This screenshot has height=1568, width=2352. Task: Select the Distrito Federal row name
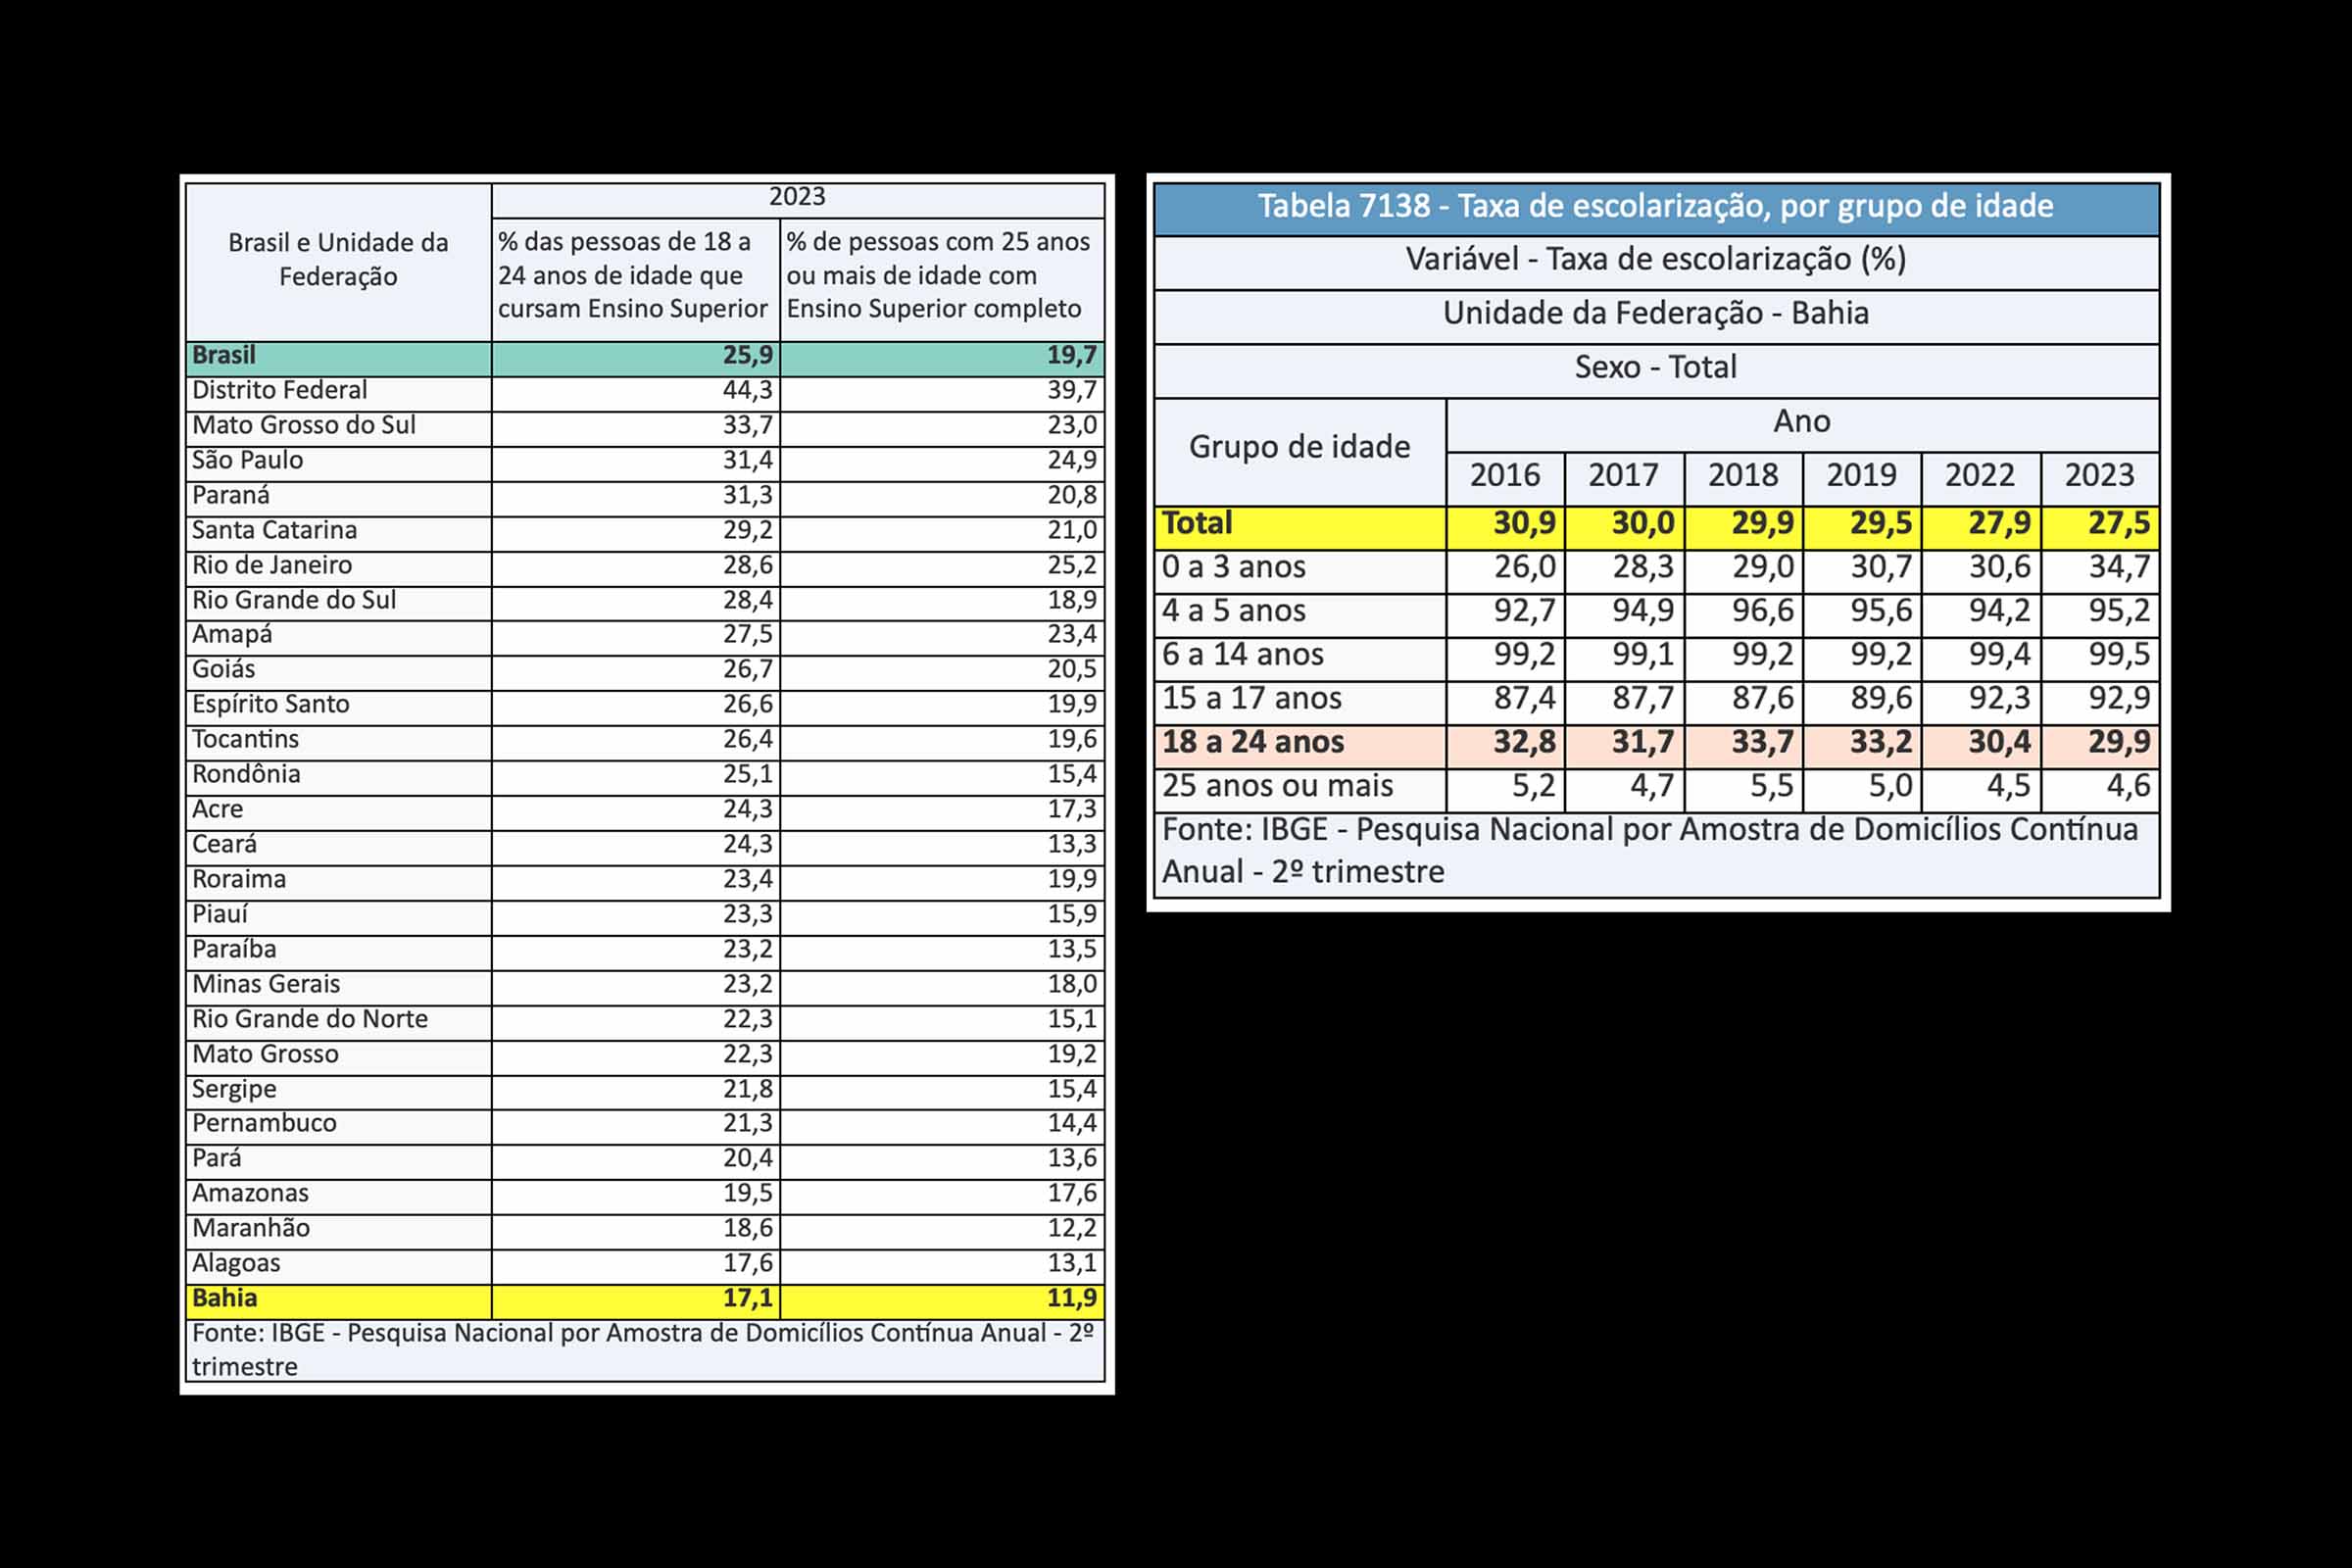point(279,390)
